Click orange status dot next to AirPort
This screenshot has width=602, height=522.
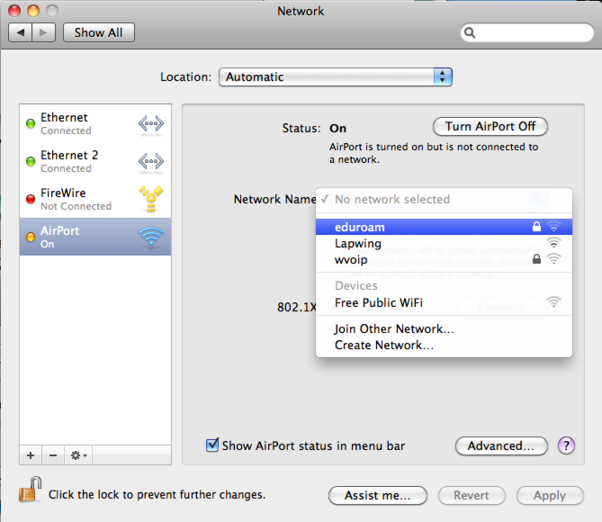coord(30,237)
